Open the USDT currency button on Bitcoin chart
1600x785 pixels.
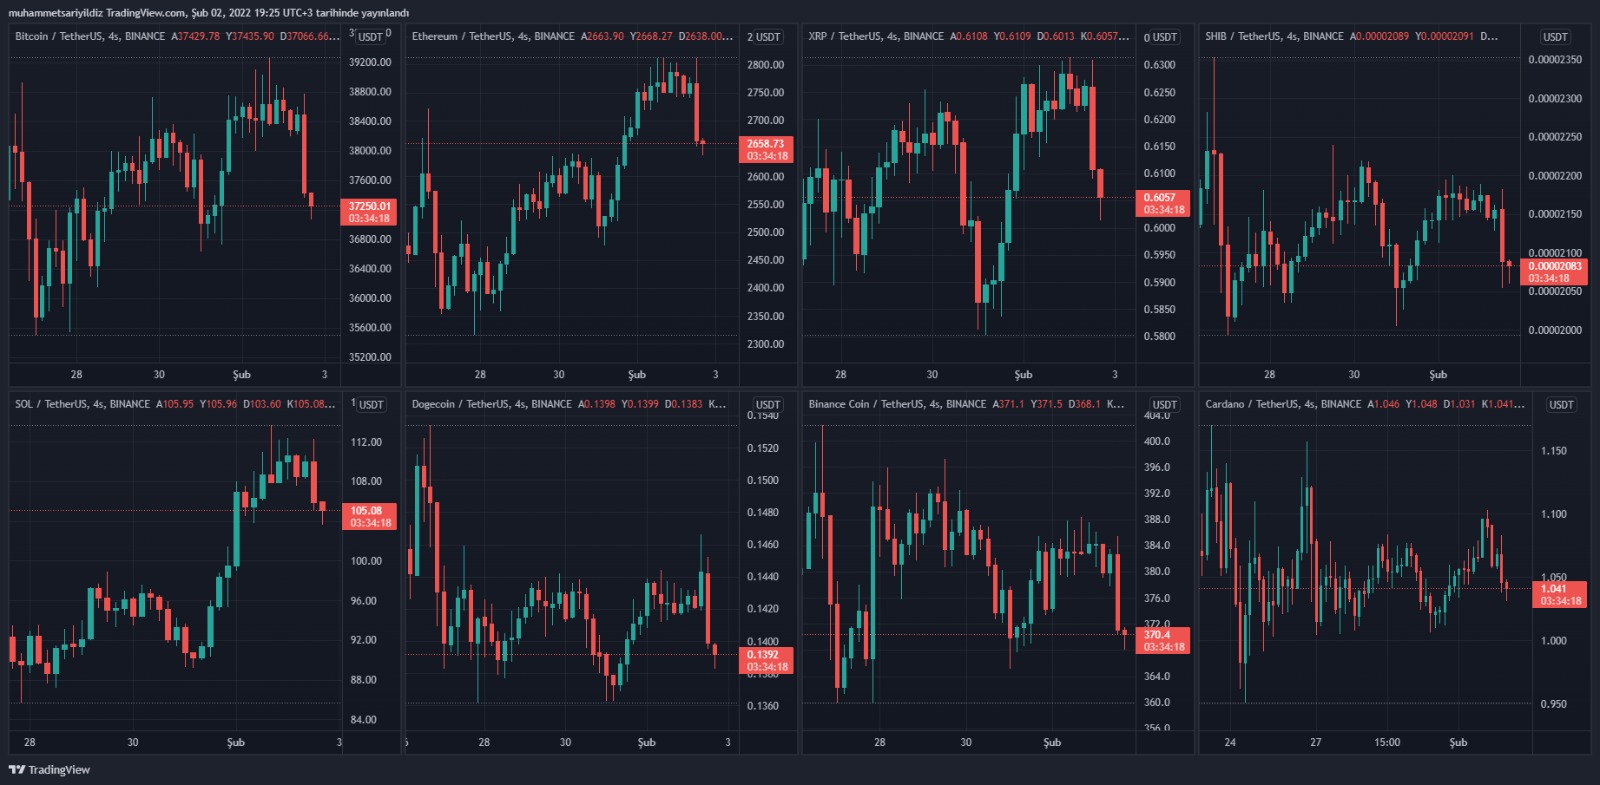pyautogui.click(x=371, y=37)
